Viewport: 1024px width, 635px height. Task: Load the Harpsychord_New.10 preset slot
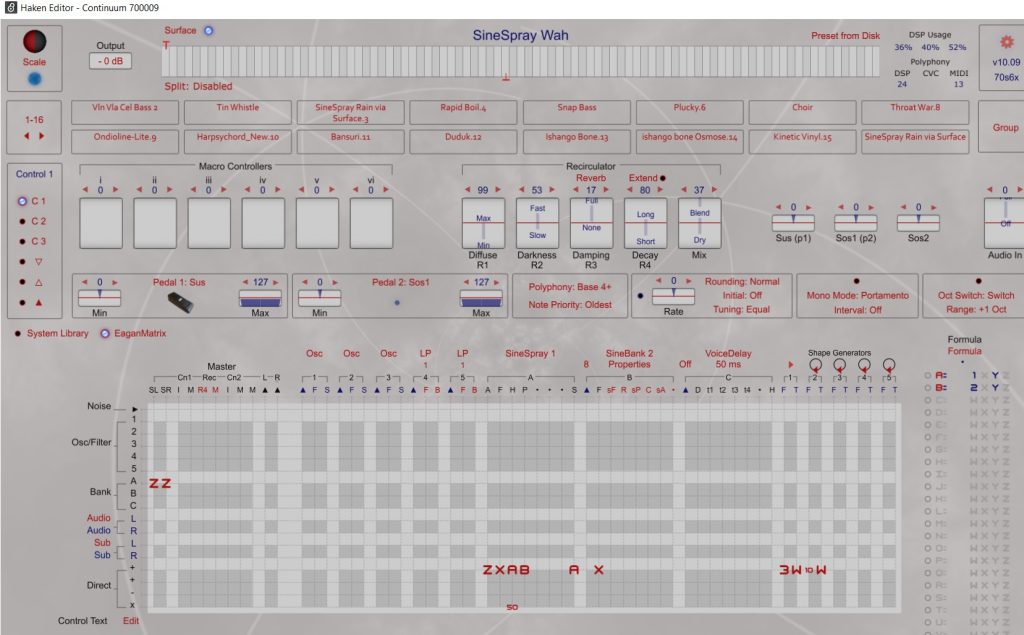(x=238, y=142)
